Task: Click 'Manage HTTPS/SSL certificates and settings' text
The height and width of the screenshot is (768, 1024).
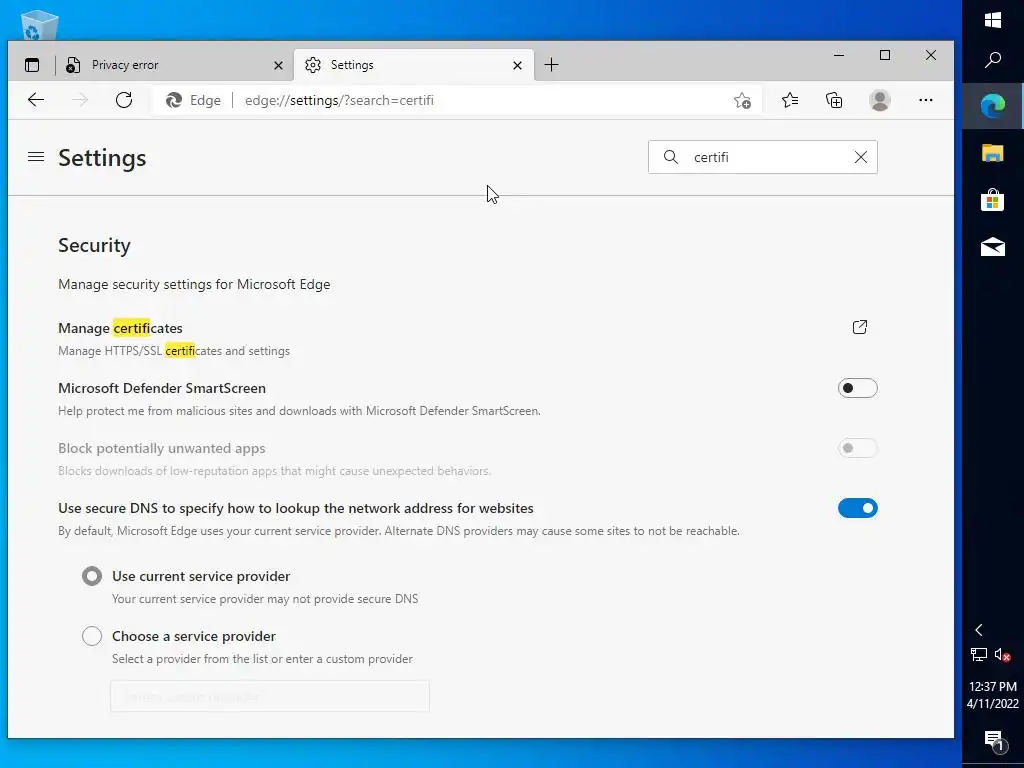Action: 174,351
